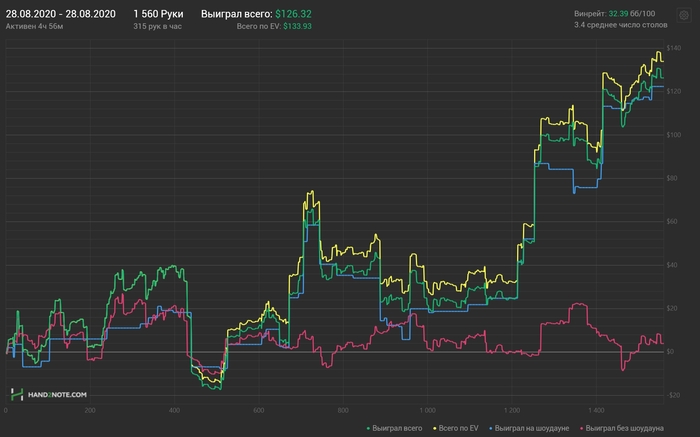Click the $100 y-axis label
The height and width of the screenshot is (437, 700).
pyautogui.click(x=674, y=135)
